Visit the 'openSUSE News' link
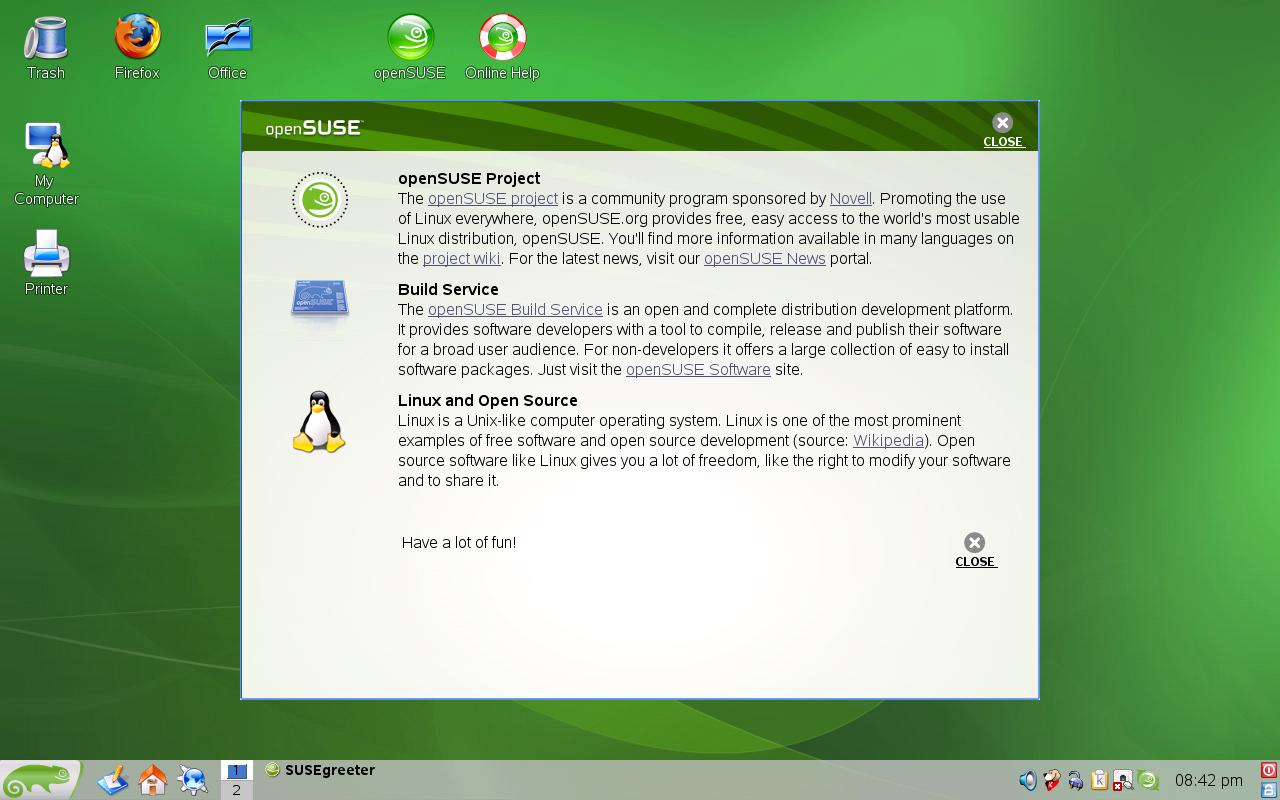The width and height of the screenshot is (1280, 800). pyautogui.click(x=765, y=259)
